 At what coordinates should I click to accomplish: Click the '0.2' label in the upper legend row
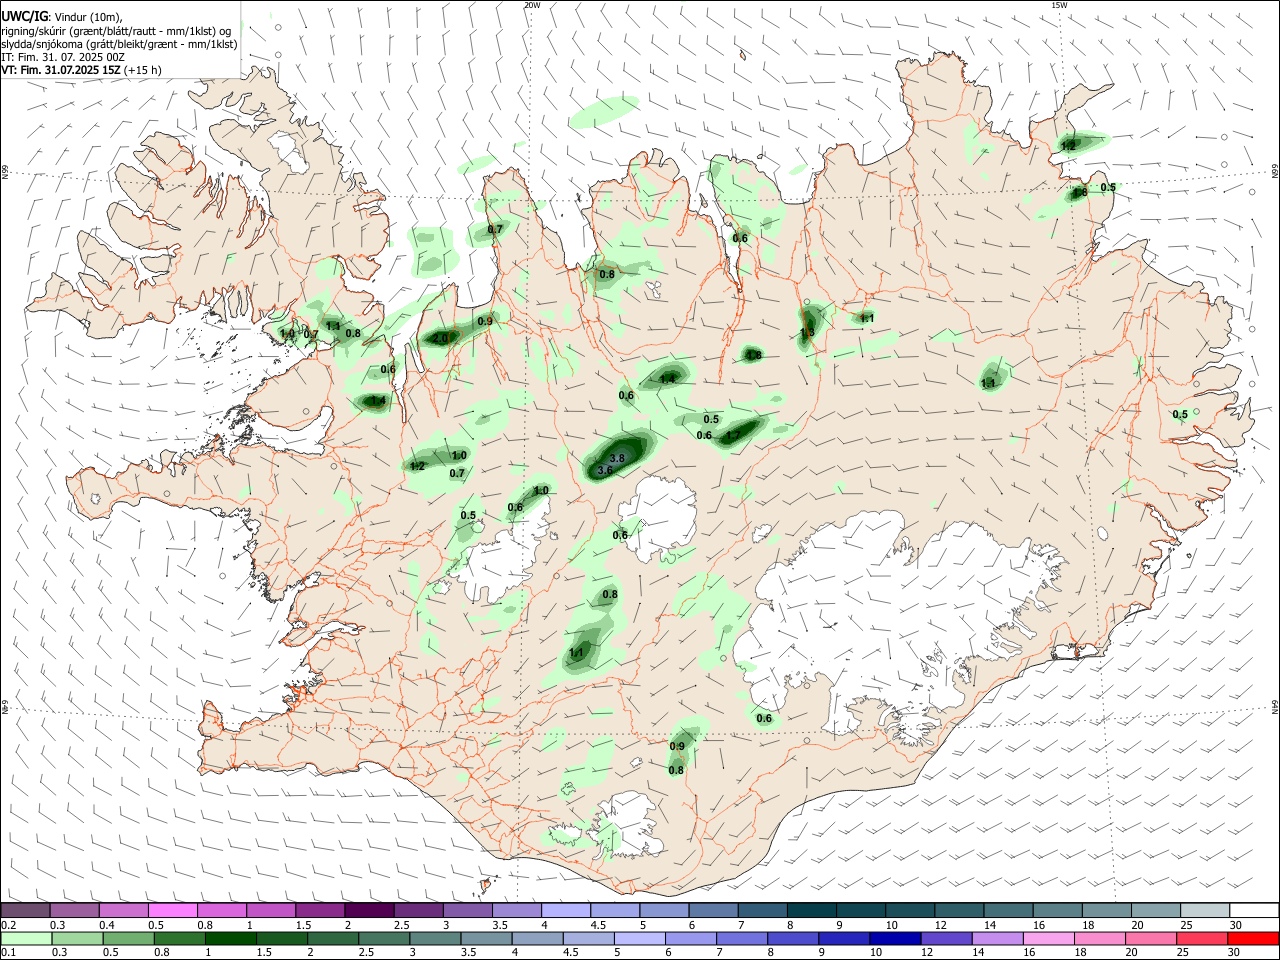point(8,925)
